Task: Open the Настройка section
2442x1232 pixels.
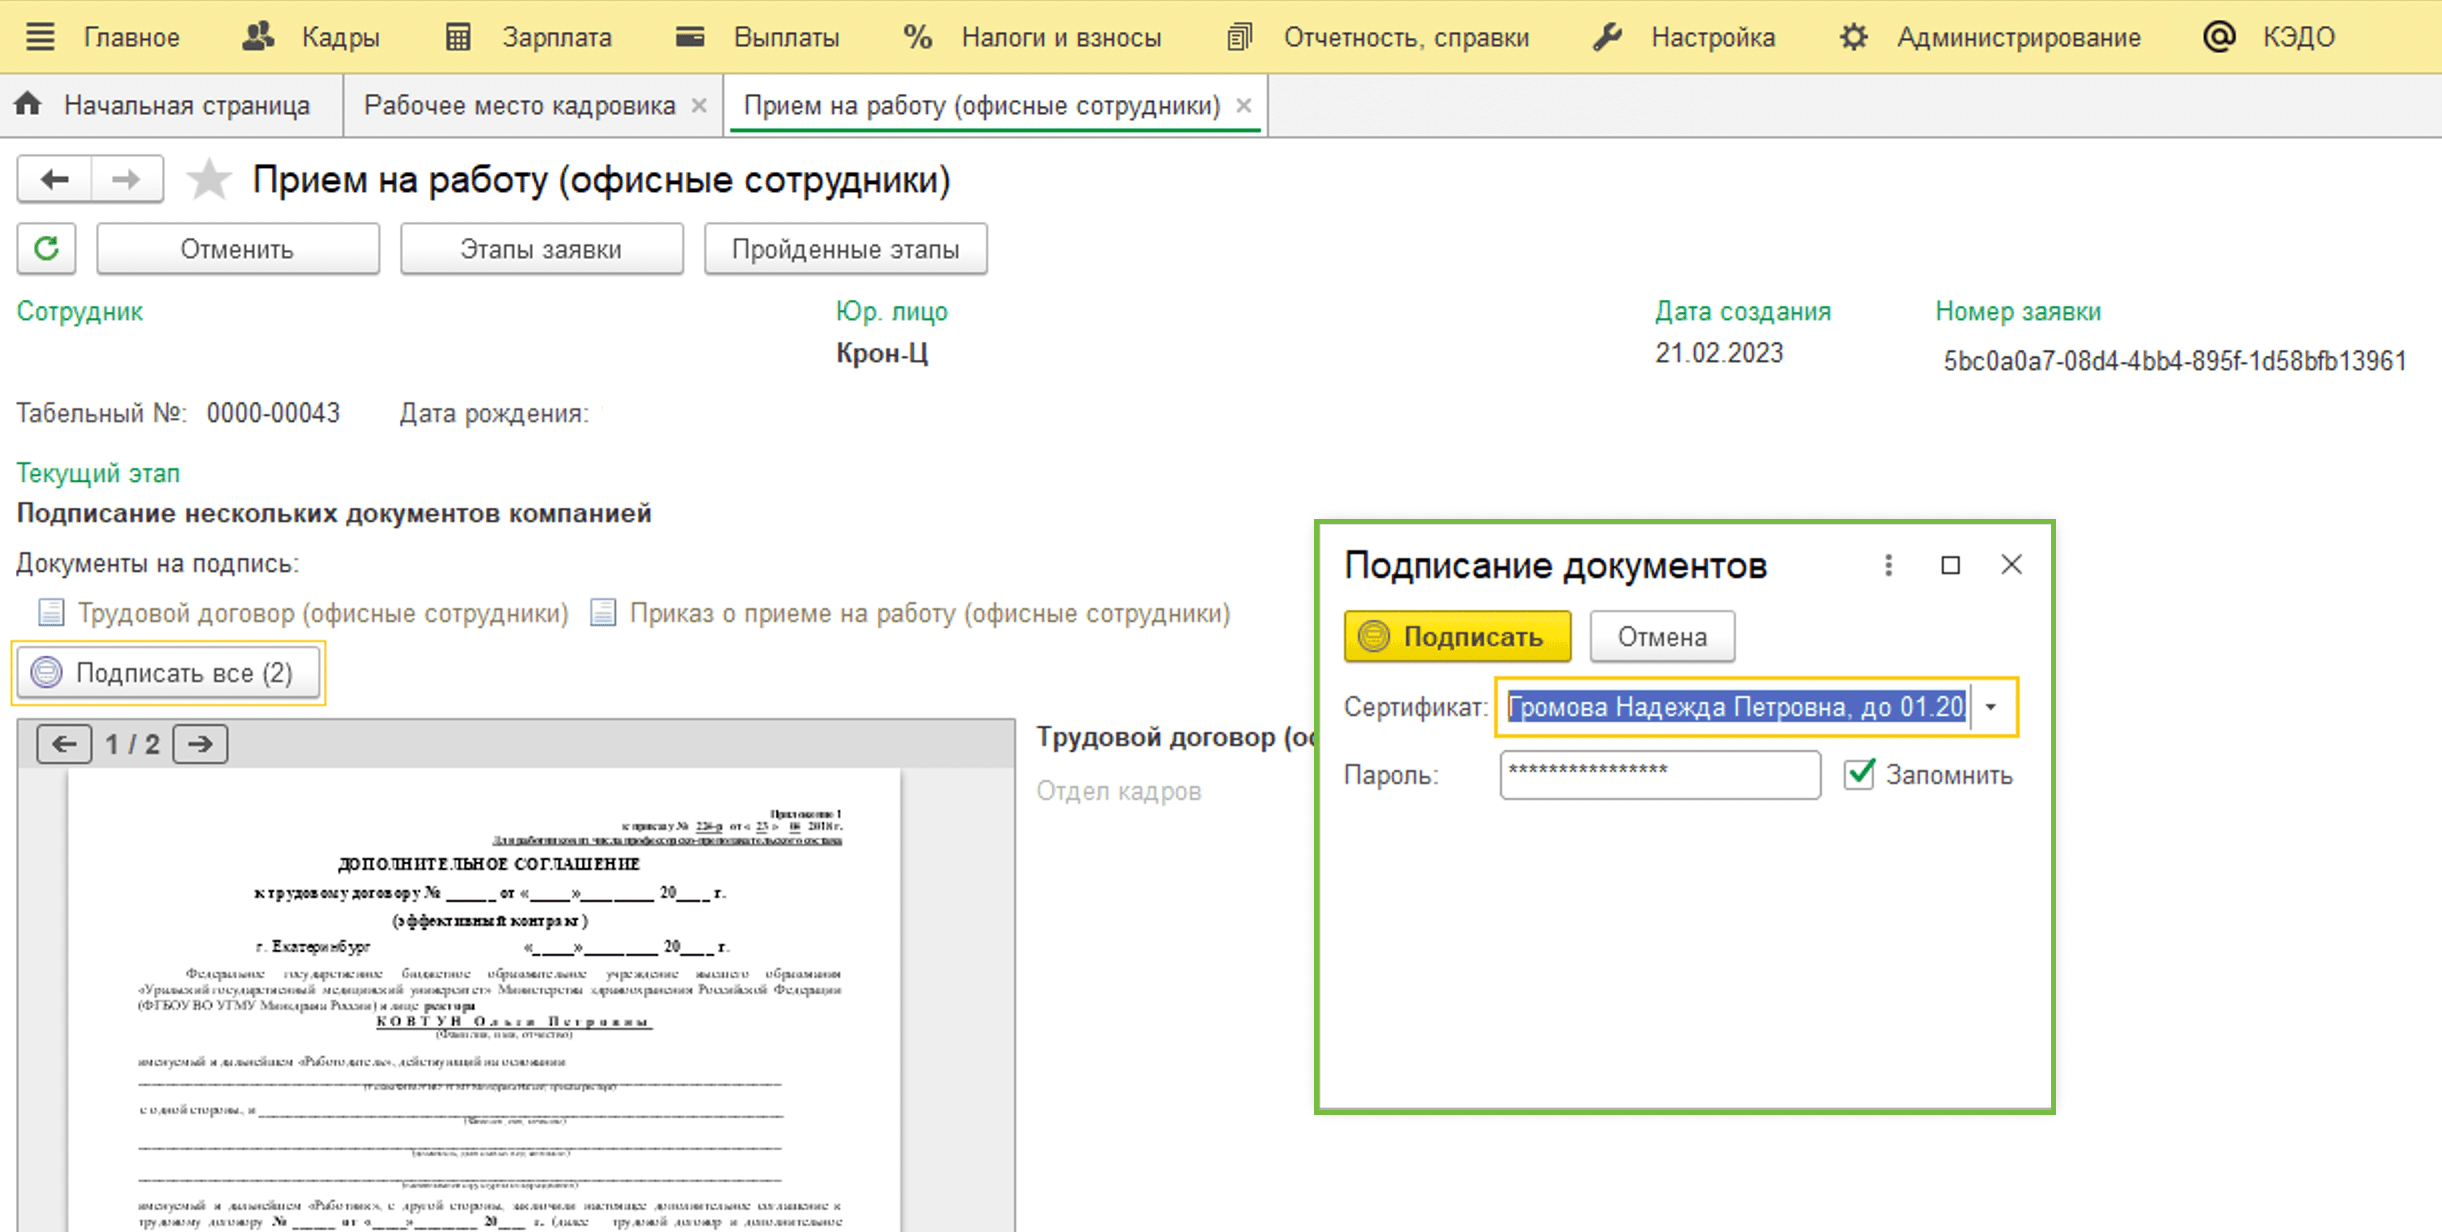Action: click(x=1713, y=37)
